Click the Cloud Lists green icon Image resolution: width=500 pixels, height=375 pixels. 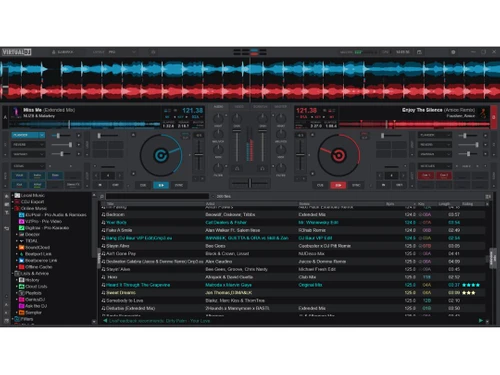[21, 287]
